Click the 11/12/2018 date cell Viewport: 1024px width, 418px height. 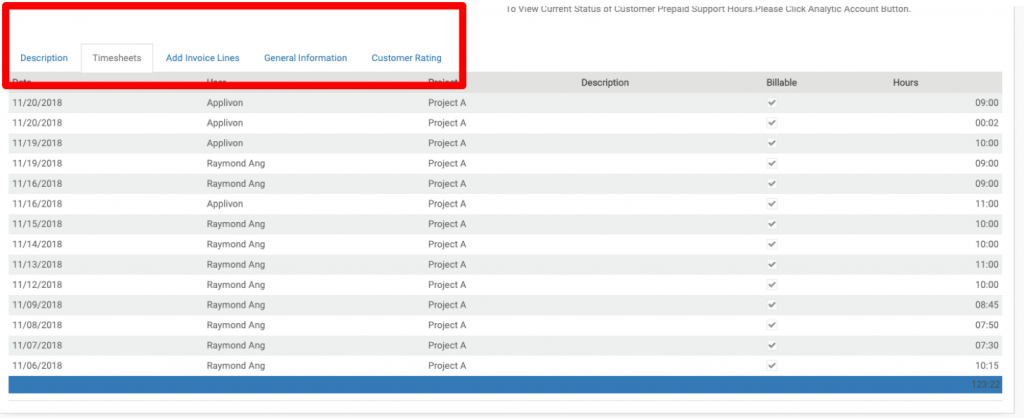pyautogui.click(x=37, y=285)
